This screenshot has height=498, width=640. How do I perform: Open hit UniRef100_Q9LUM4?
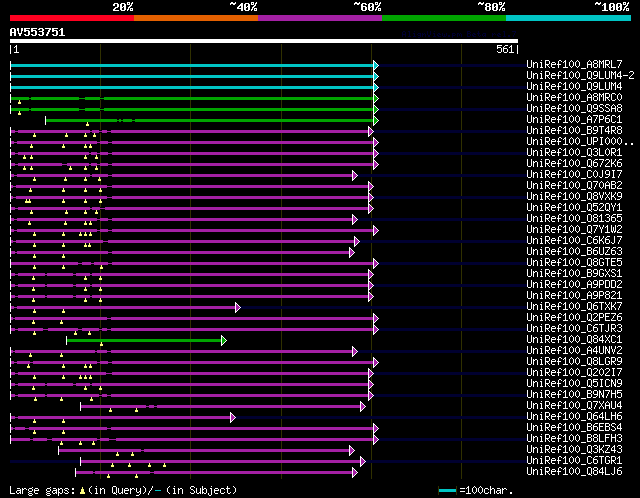(x=574, y=86)
